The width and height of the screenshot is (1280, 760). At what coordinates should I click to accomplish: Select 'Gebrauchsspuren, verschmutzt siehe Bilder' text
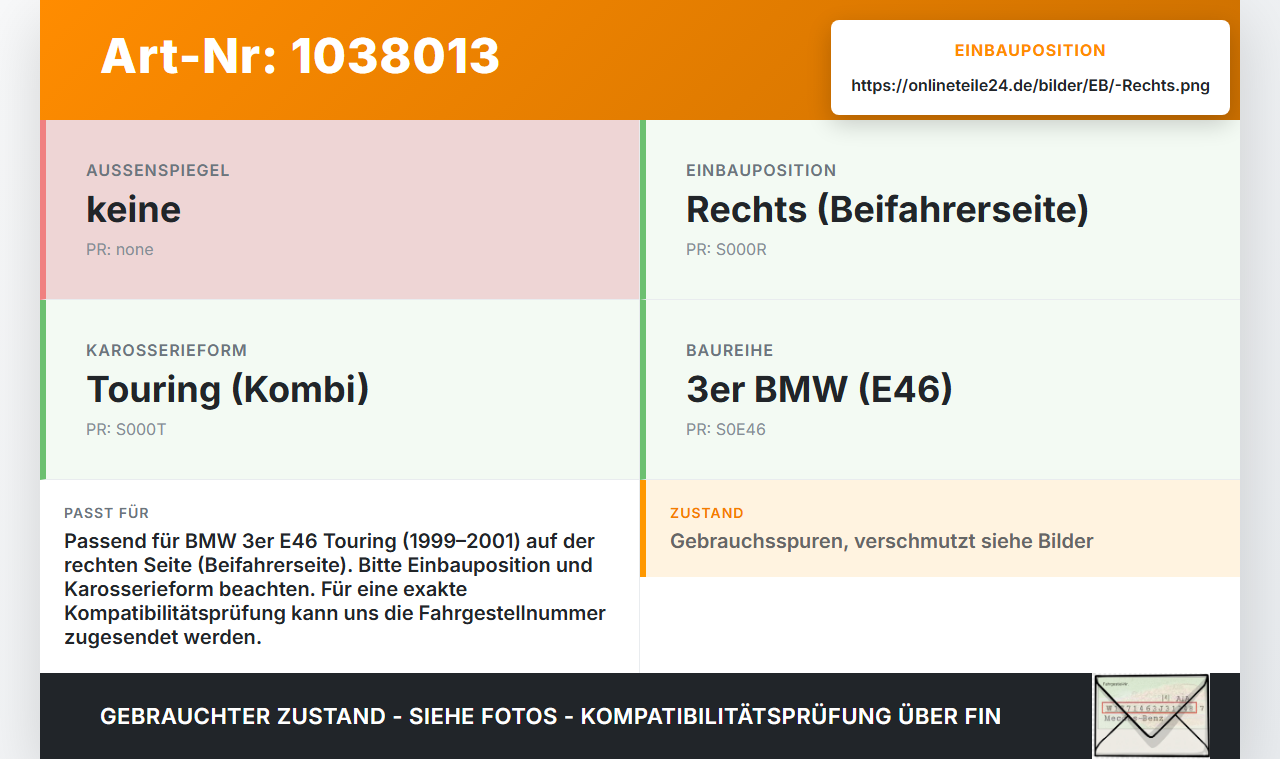pyautogui.click(x=882, y=541)
